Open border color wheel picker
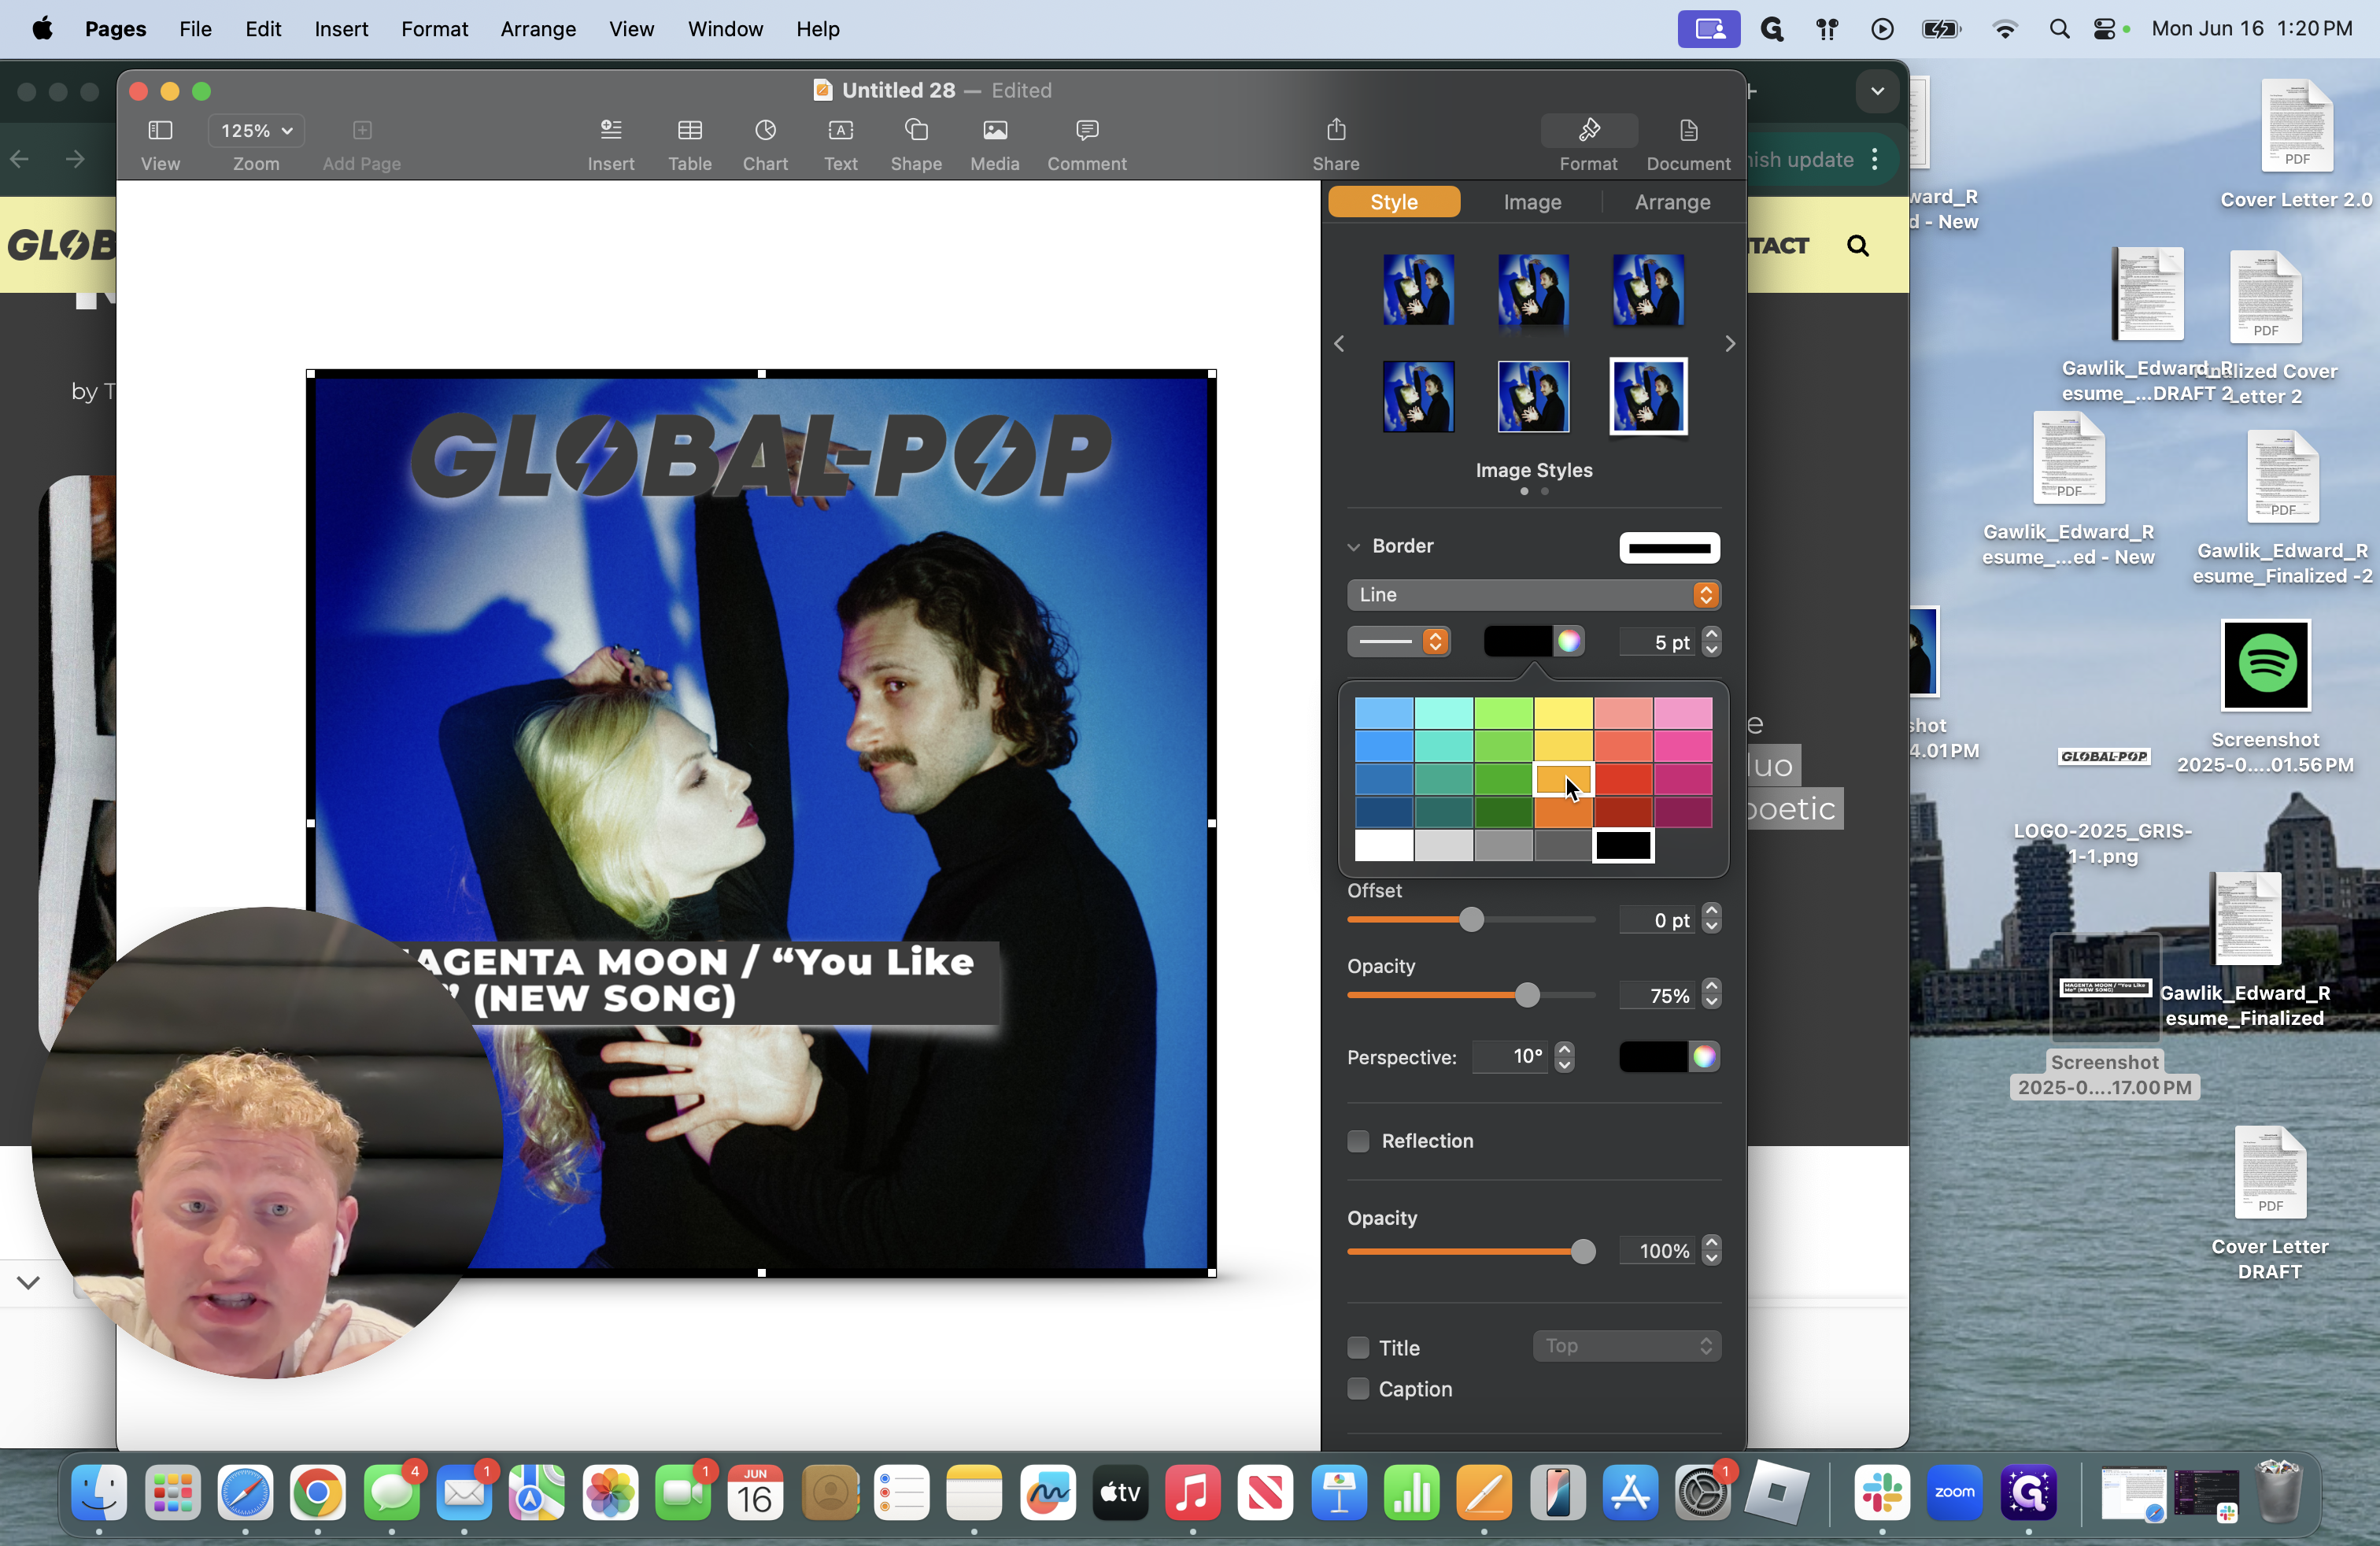The height and width of the screenshot is (1546, 2380). 1569,642
